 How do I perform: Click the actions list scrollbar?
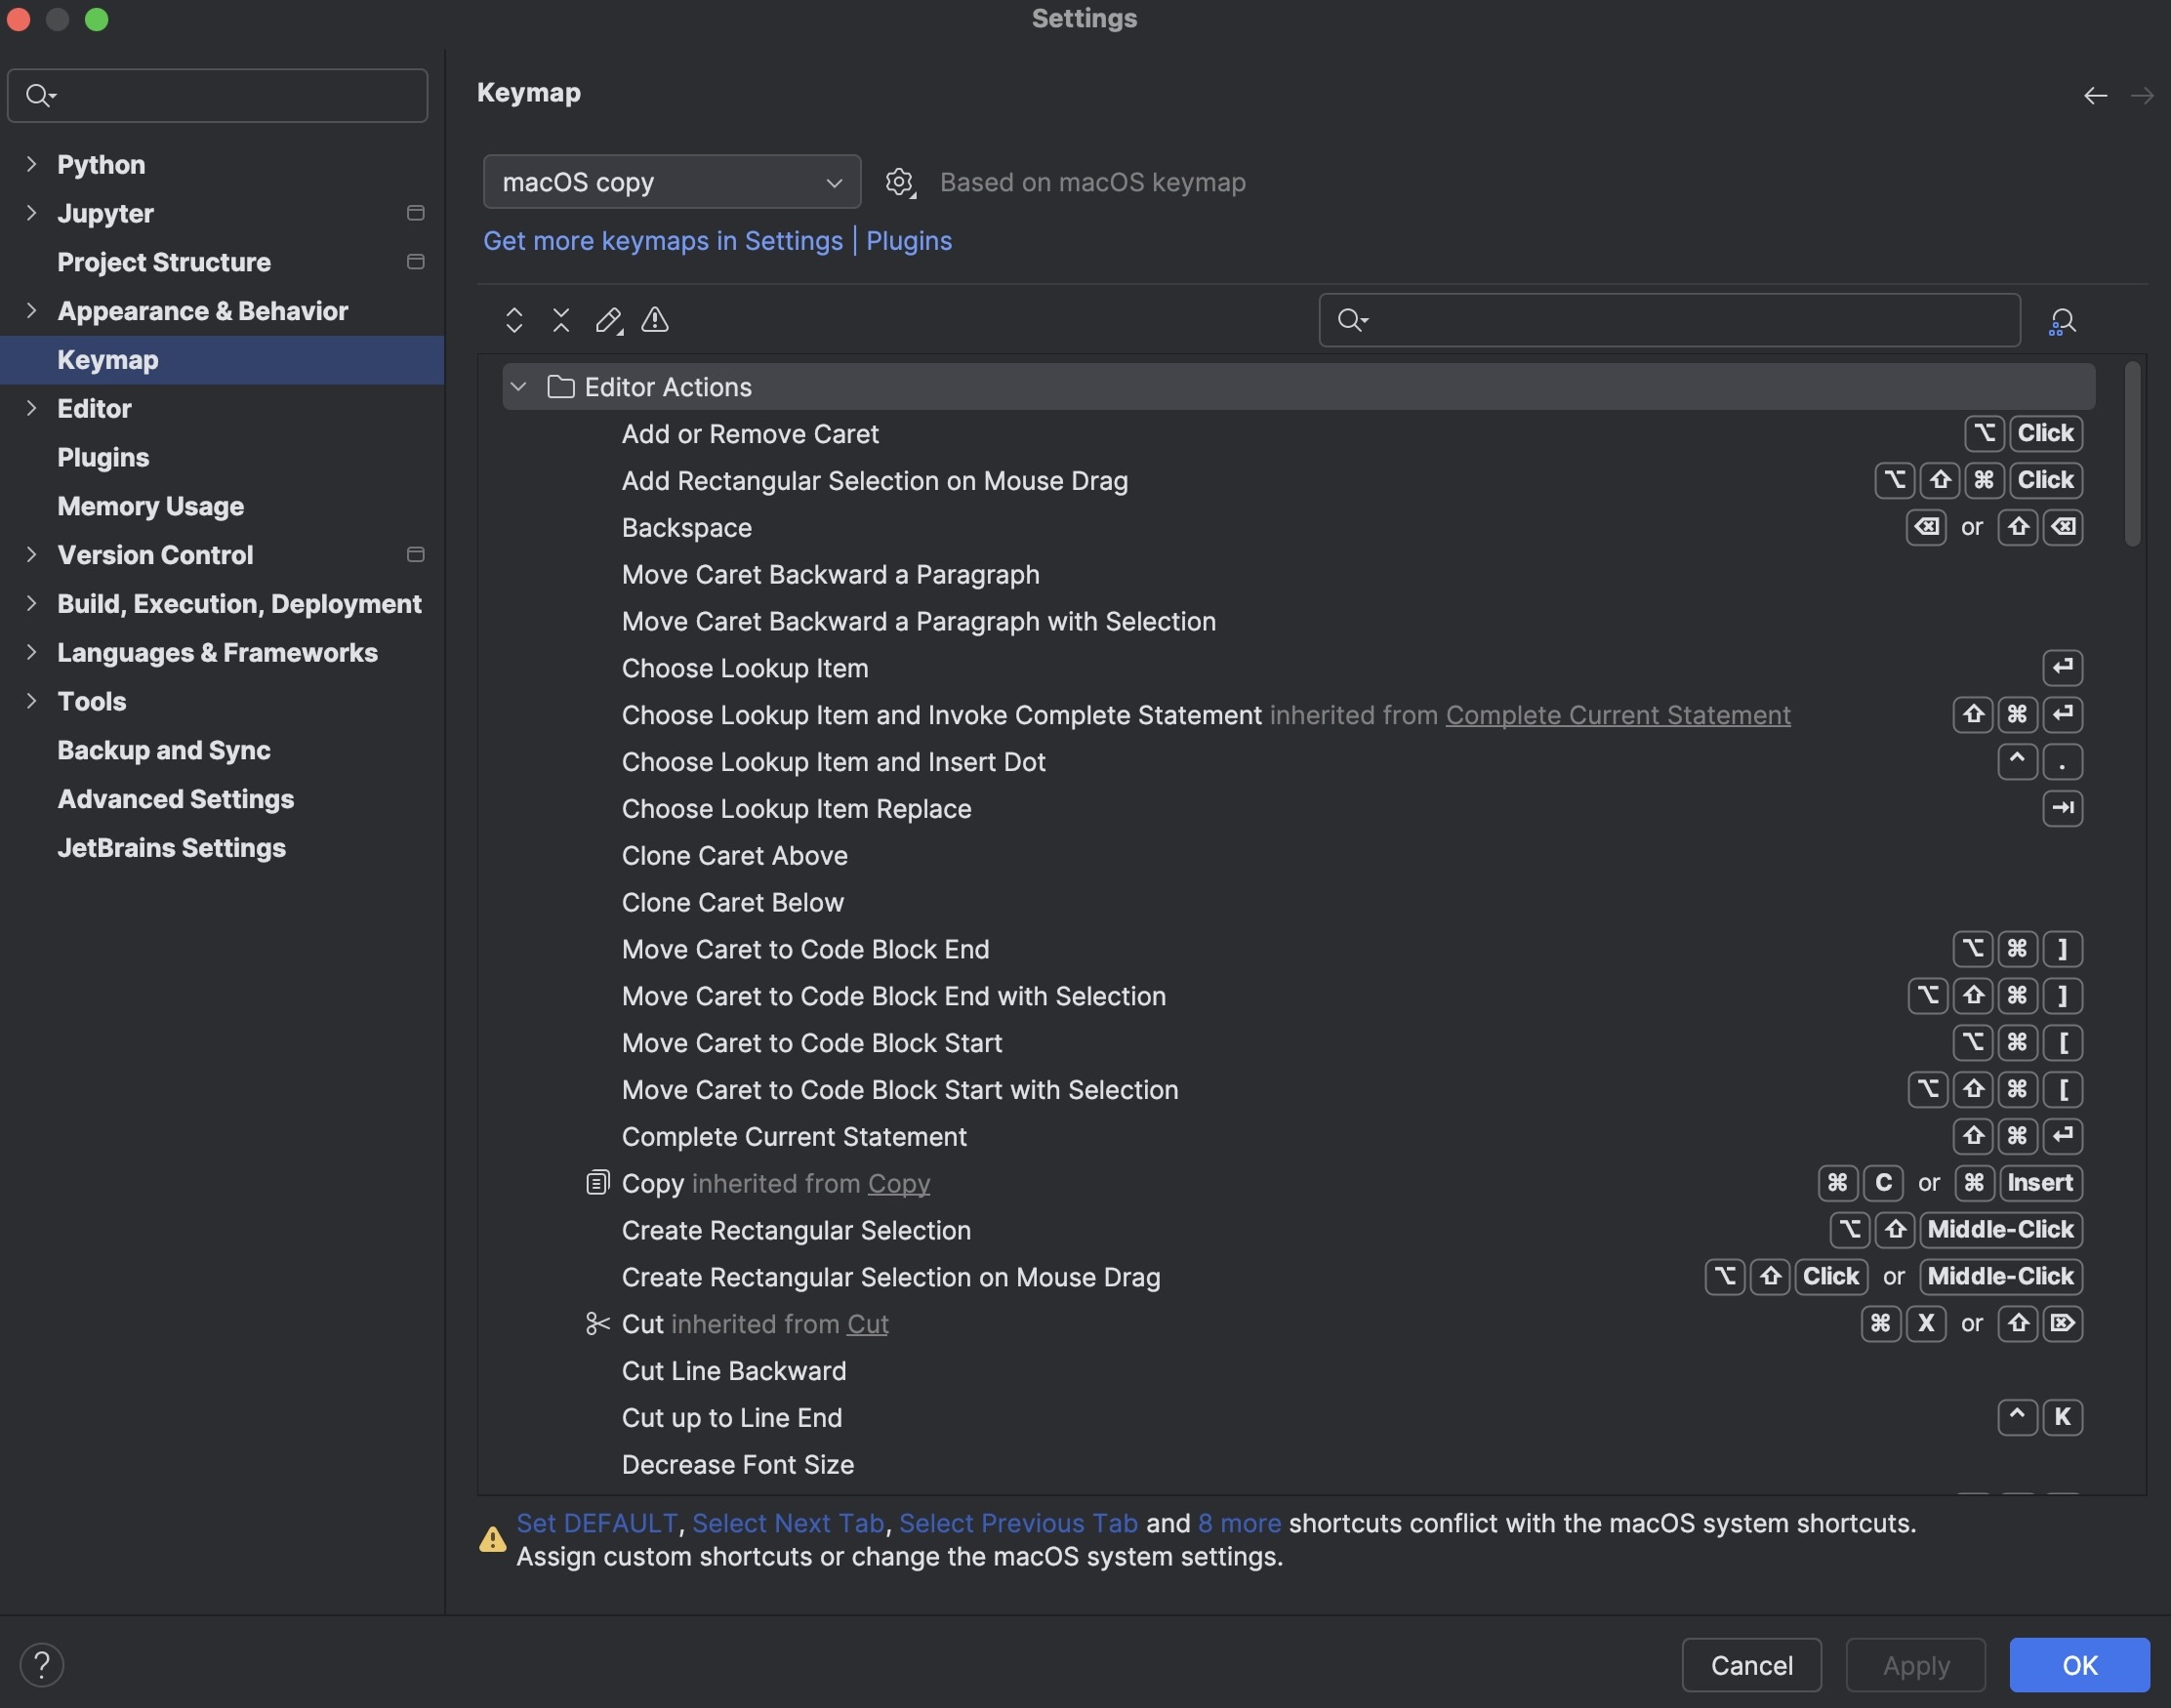pyautogui.click(x=2131, y=455)
